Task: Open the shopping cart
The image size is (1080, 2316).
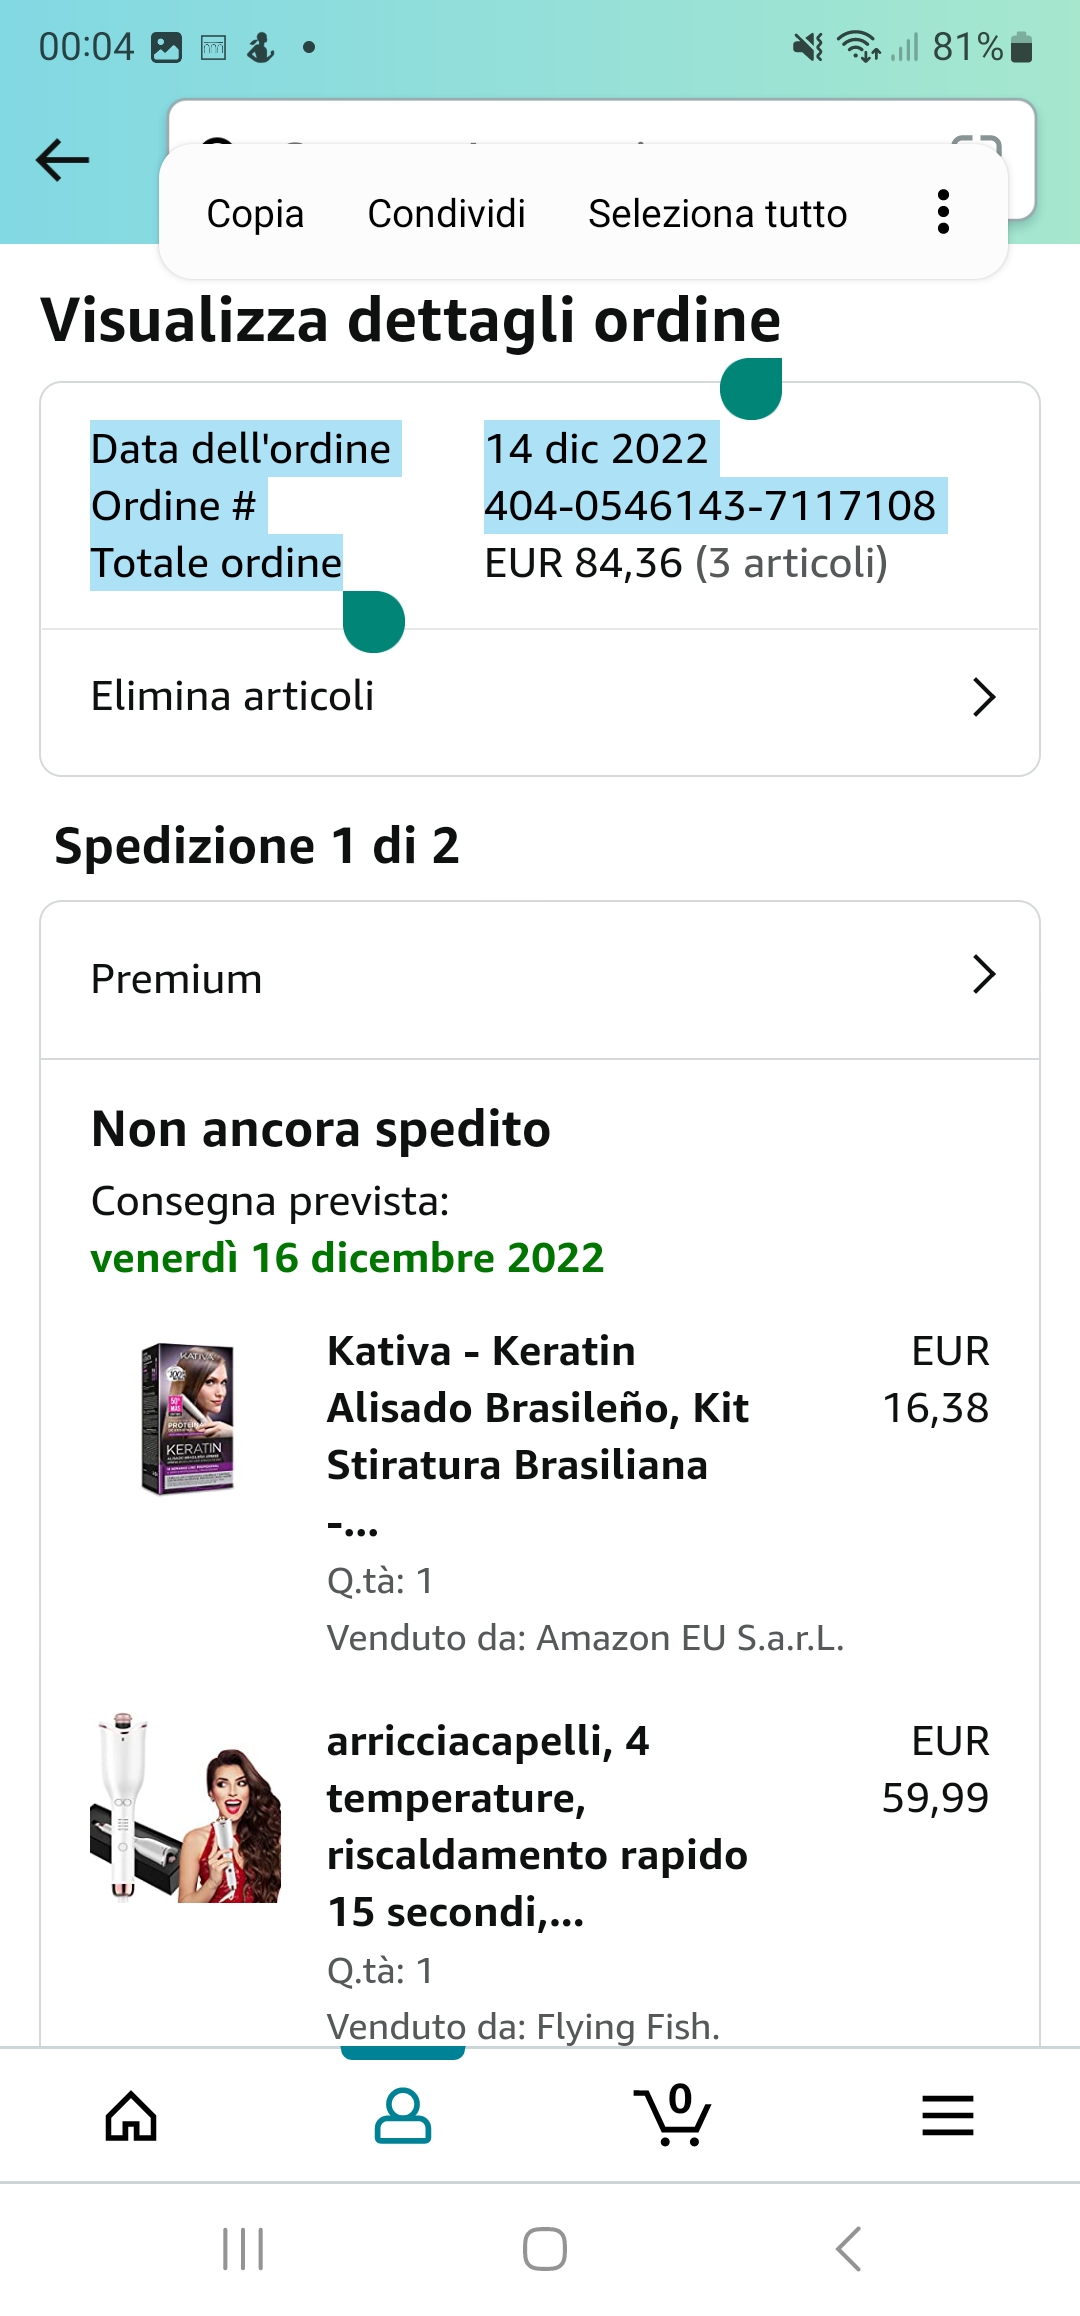Action: 673,2114
